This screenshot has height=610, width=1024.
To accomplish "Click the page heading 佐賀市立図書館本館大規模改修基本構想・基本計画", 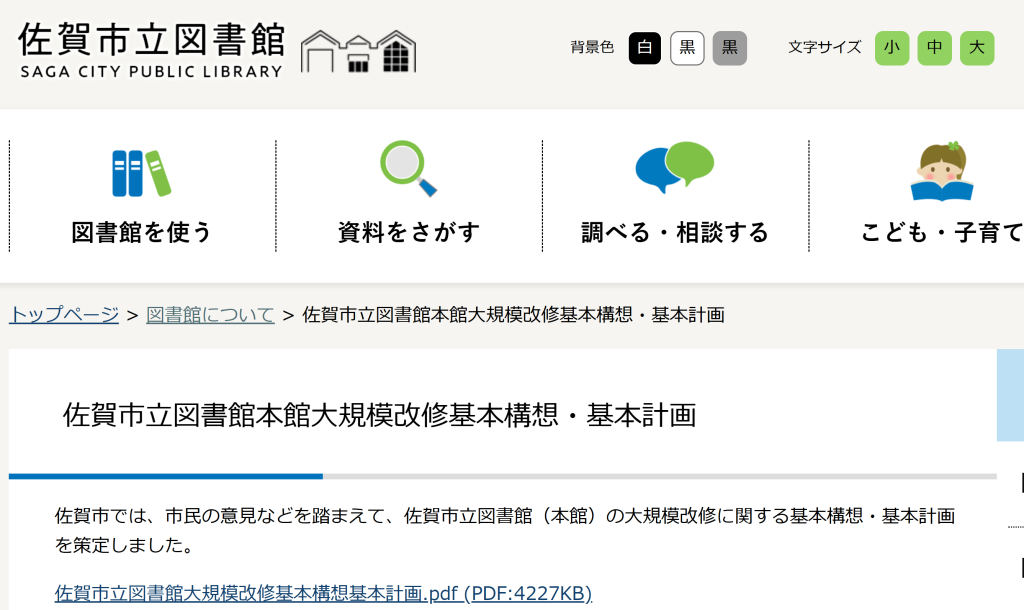I will (x=379, y=415).
